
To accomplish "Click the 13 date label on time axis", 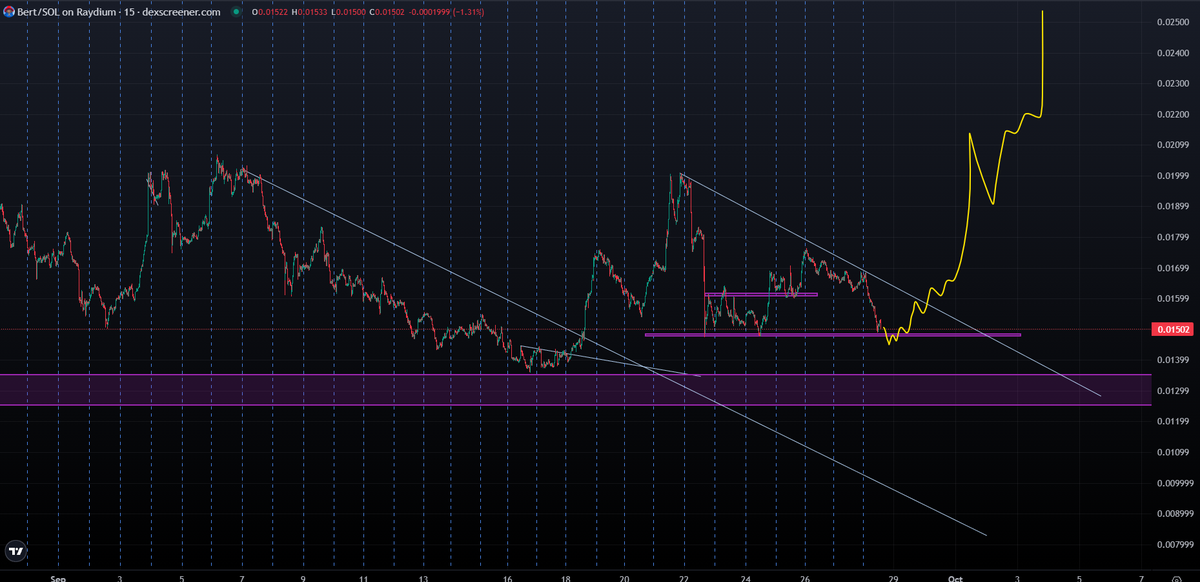I will 424,578.
